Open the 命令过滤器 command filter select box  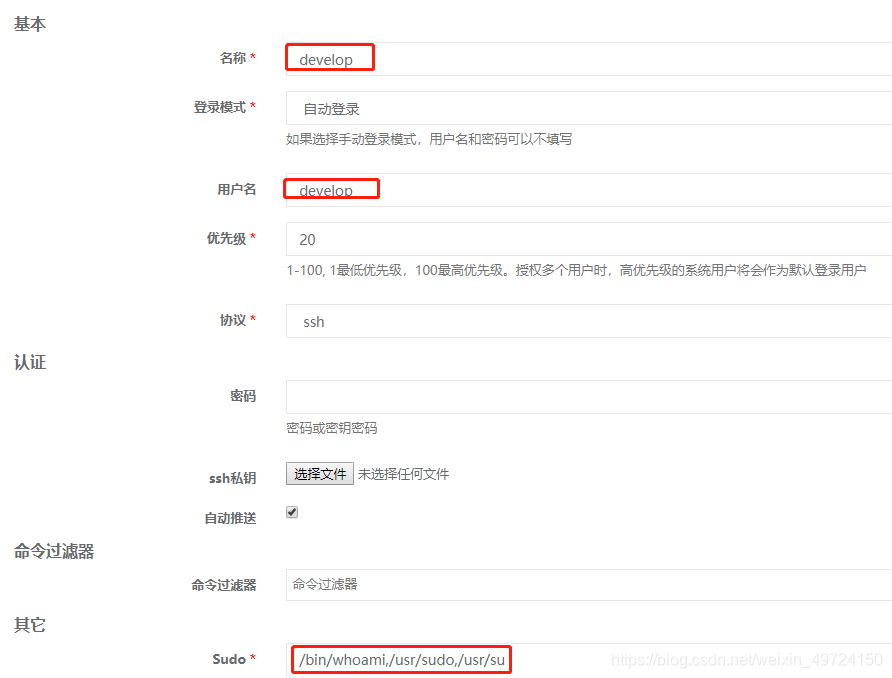(589, 585)
